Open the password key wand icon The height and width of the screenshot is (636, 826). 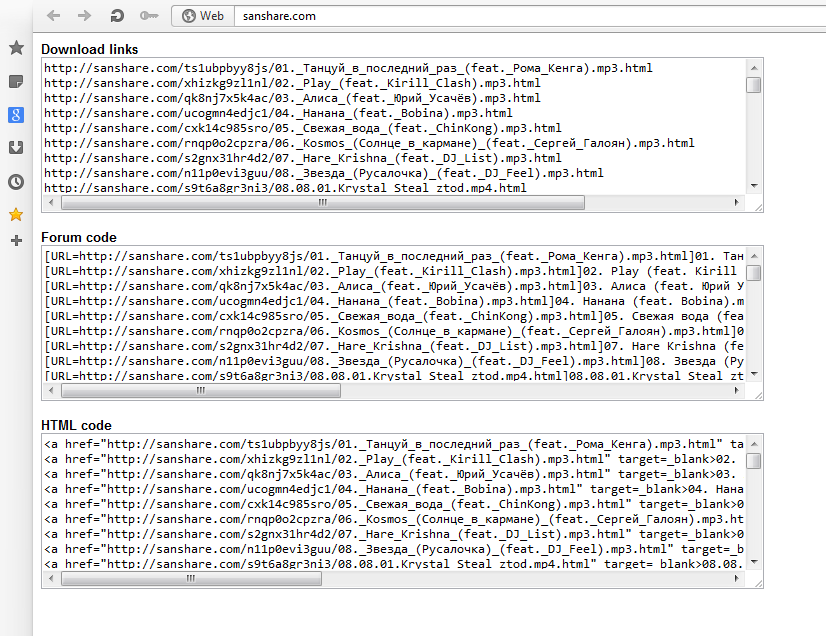[x=149, y=16]
